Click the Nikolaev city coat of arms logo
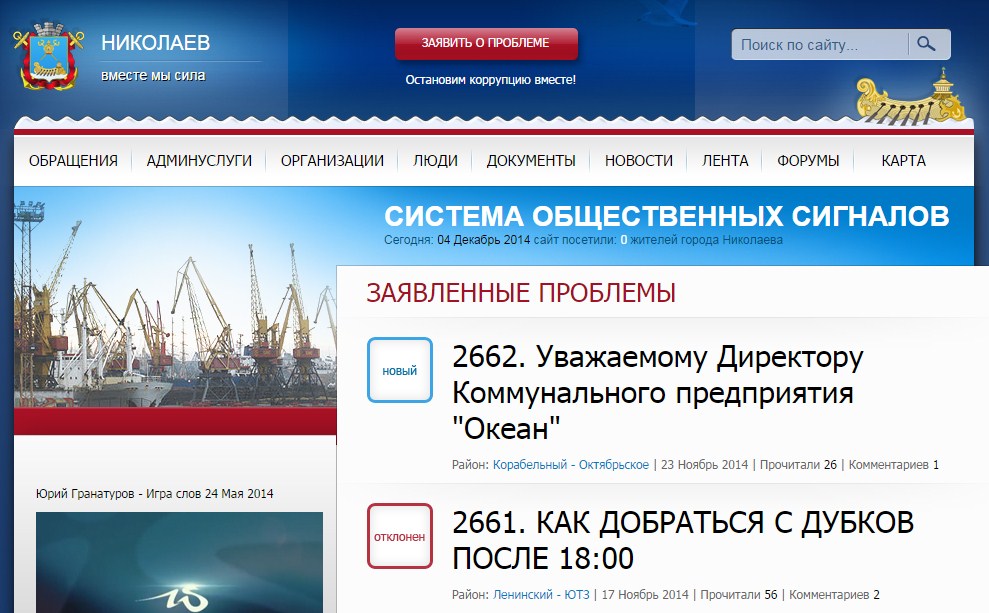 pos(46,59)
